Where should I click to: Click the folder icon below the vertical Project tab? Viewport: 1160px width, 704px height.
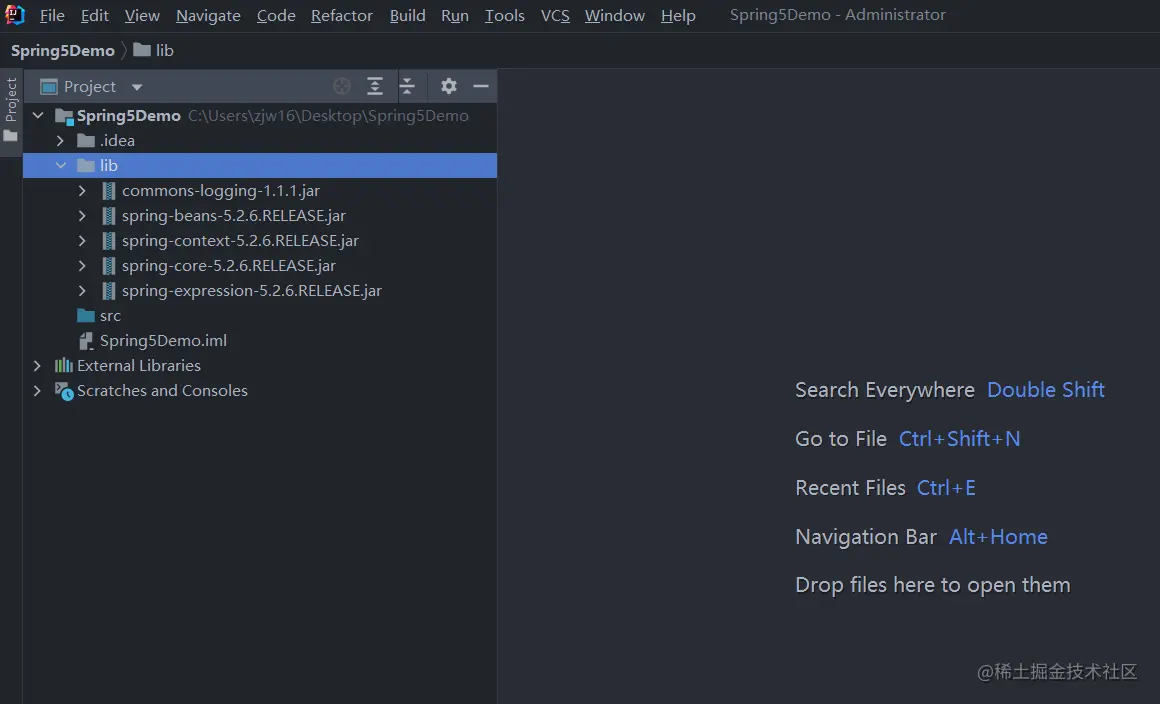coord(10,136)
